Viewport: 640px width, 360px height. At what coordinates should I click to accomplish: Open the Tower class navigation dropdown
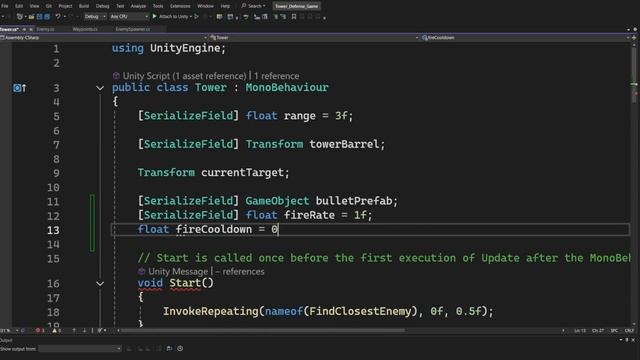(x=314, y=38)
